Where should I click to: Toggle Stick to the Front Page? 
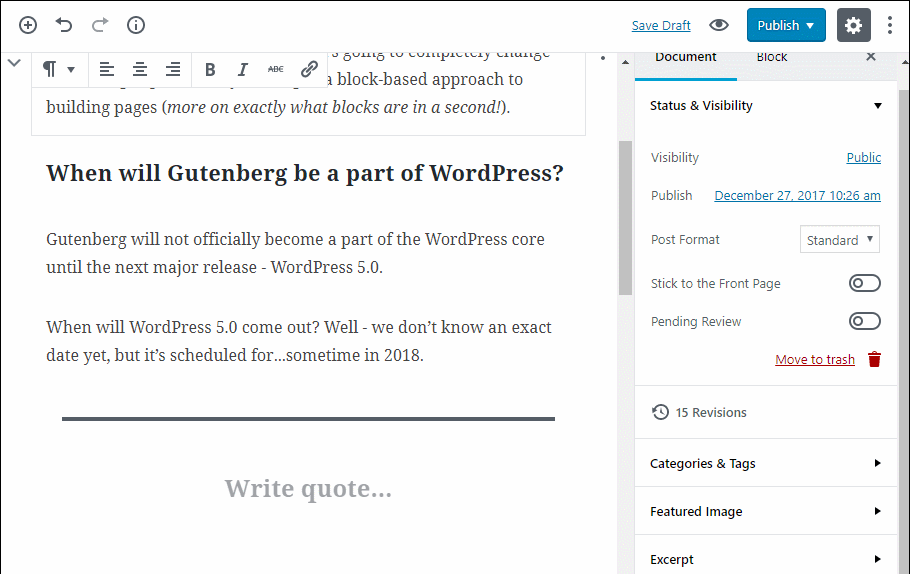click(865, 283)
